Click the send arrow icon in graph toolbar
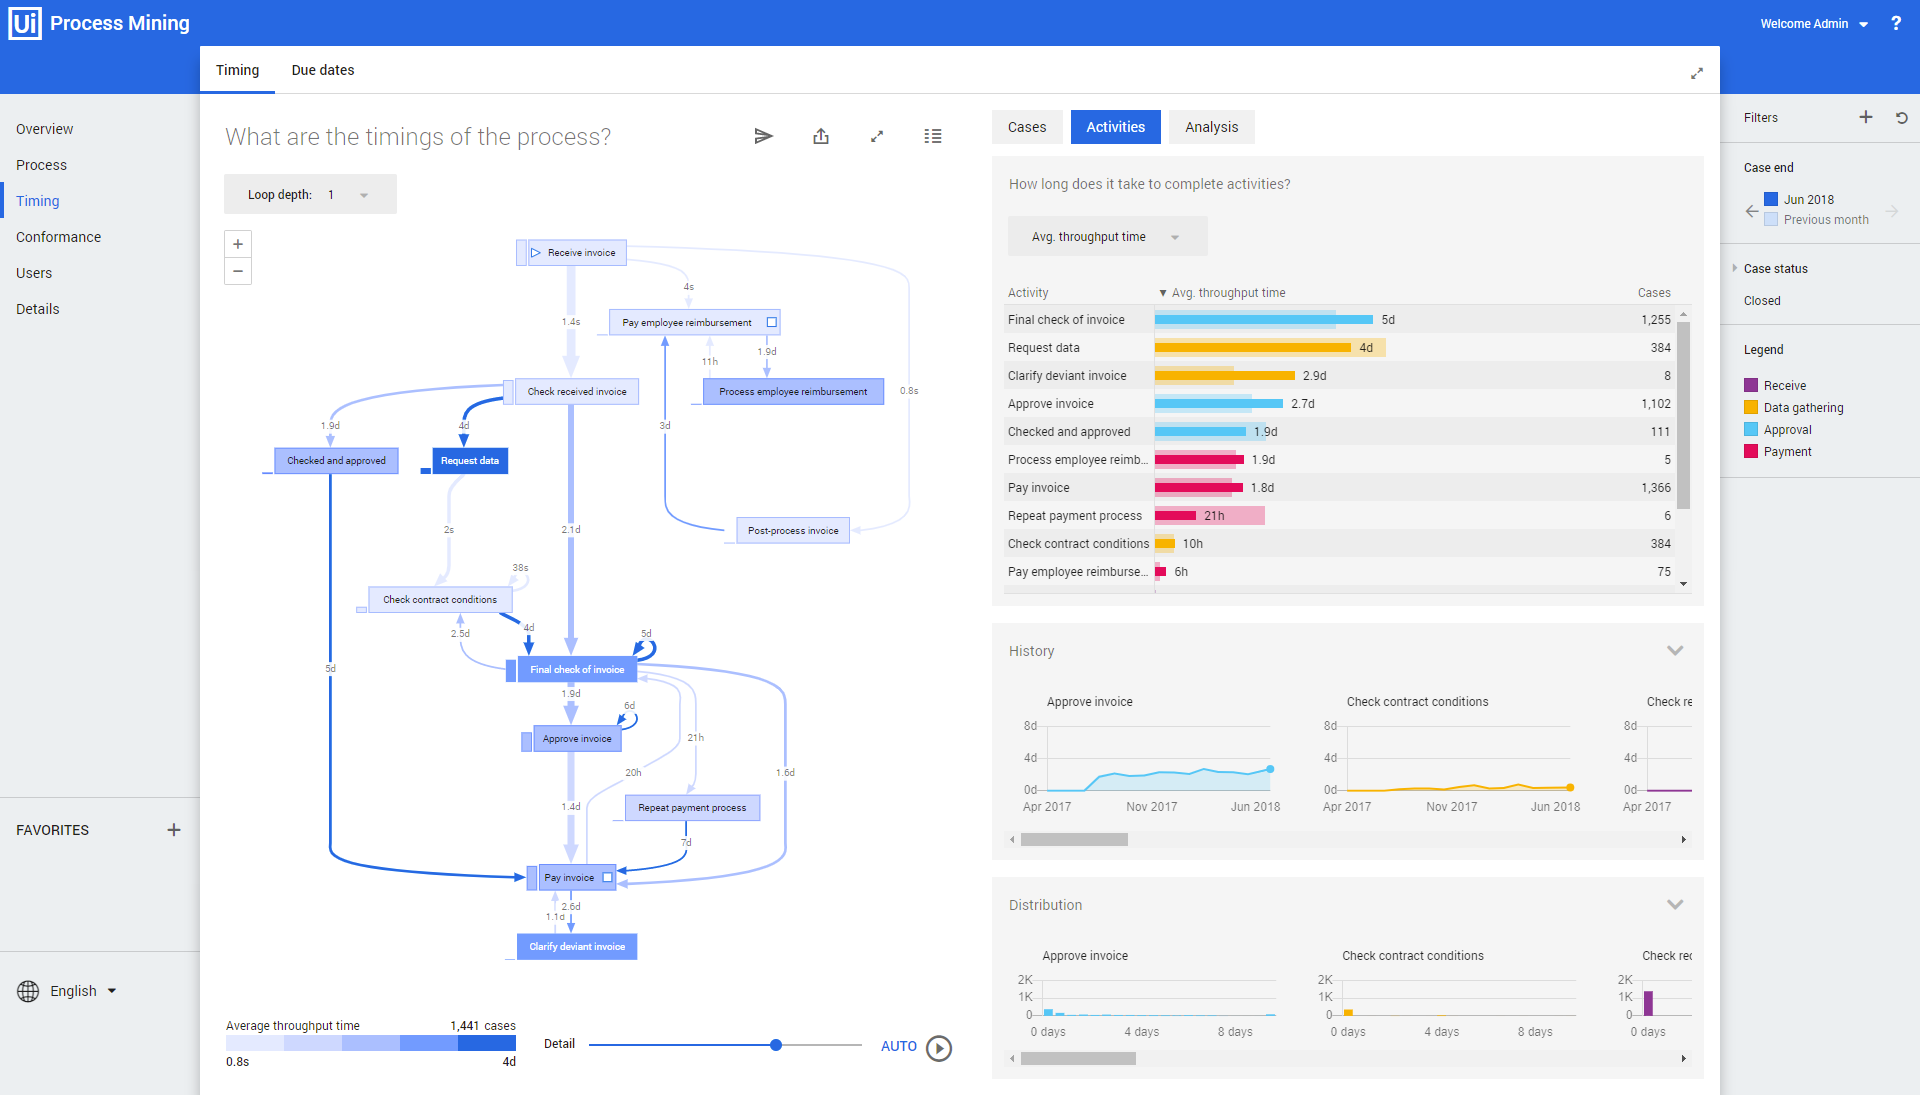The image size is (1920, 1095). pyautogui.click(x=763, y=136)
